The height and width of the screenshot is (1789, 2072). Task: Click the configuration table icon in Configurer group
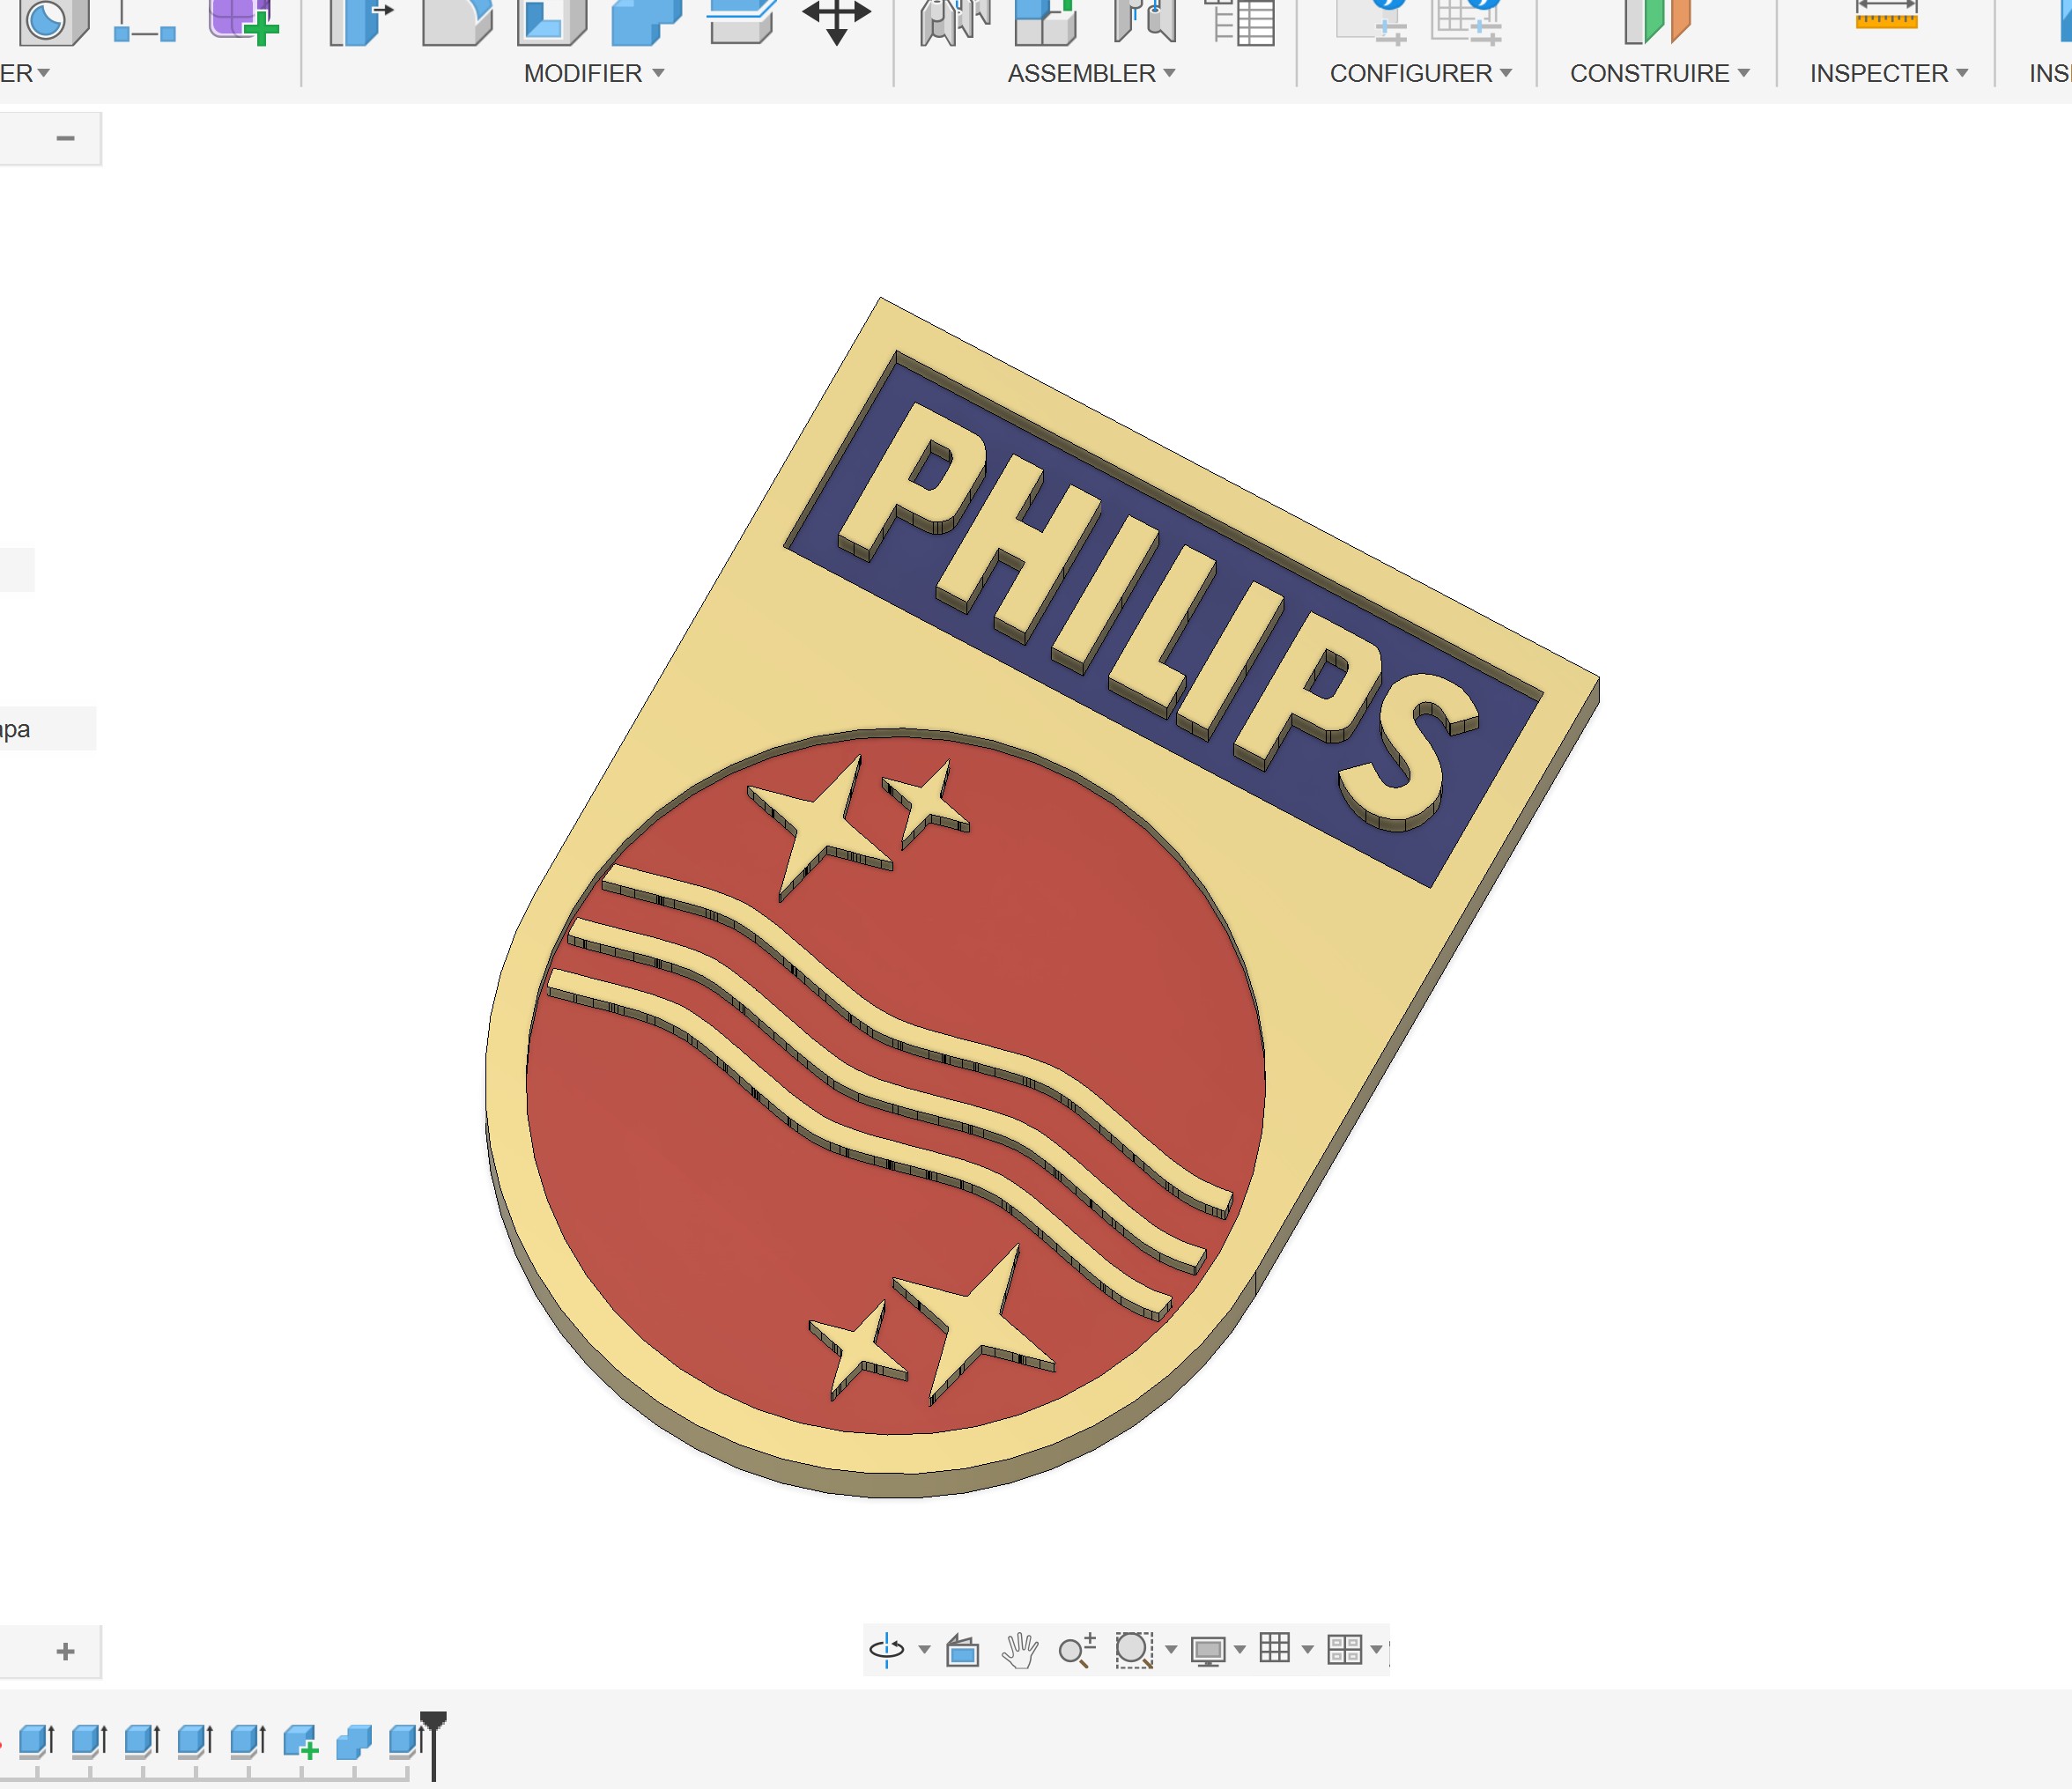tap(1466, 22)
